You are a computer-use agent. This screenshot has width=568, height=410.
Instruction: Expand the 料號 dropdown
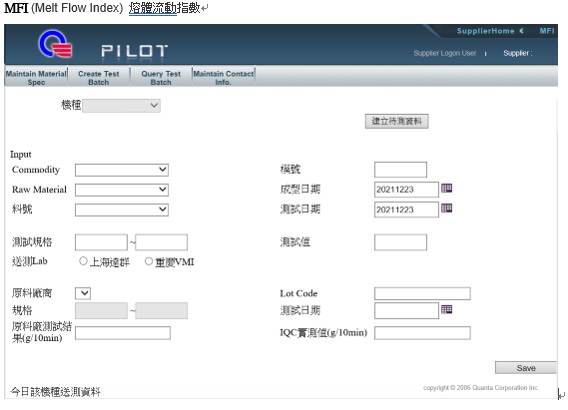tap(122, 209)
